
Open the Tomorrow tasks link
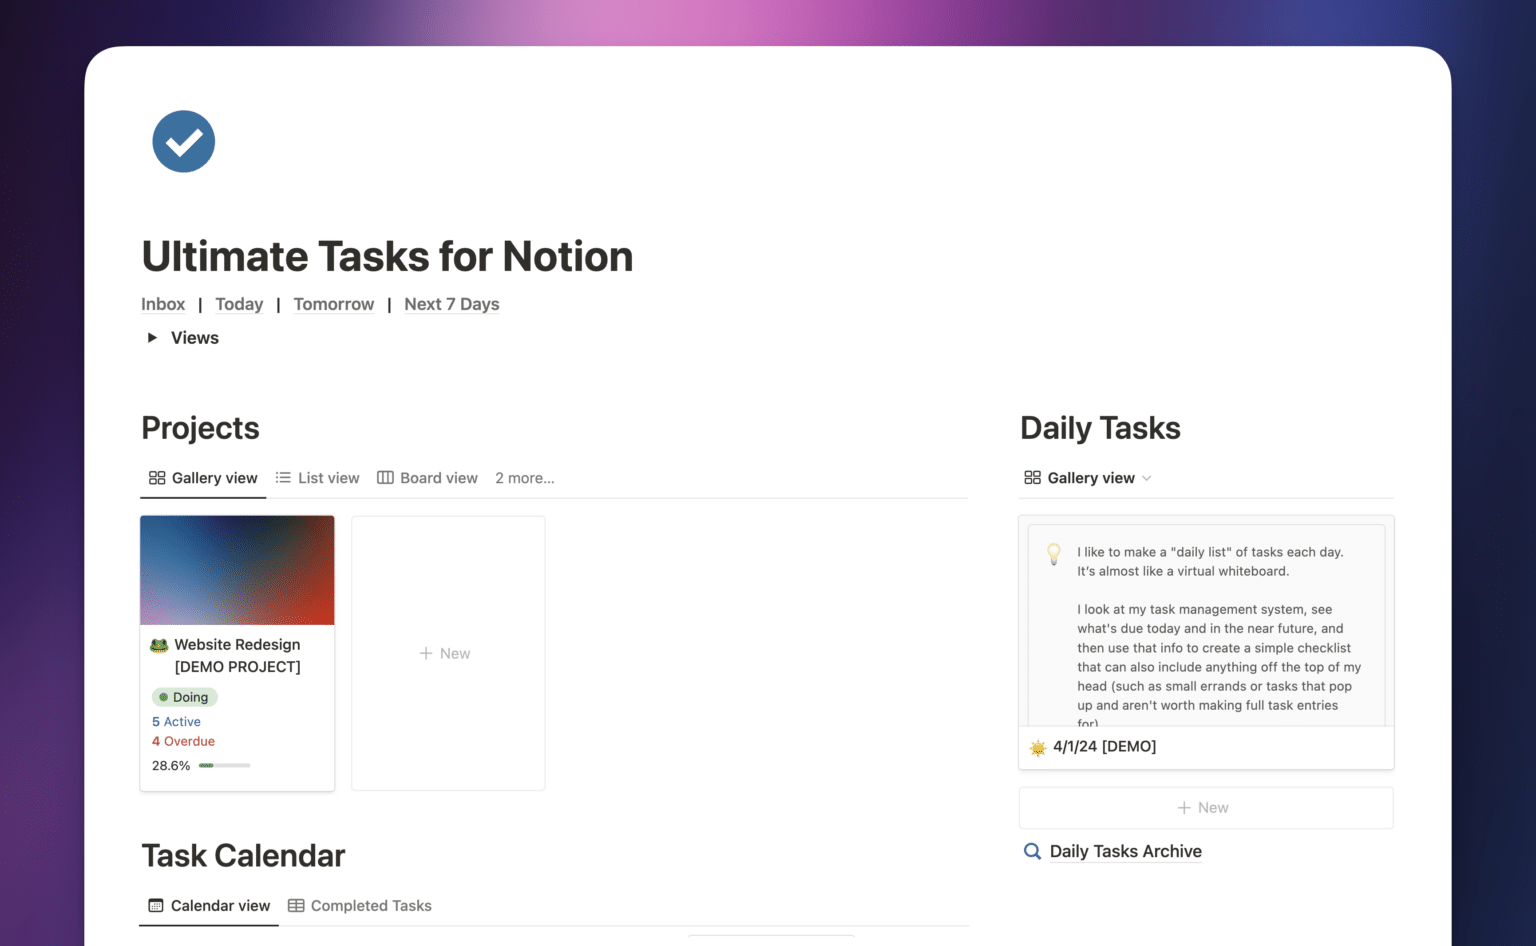tap(334, 304)
